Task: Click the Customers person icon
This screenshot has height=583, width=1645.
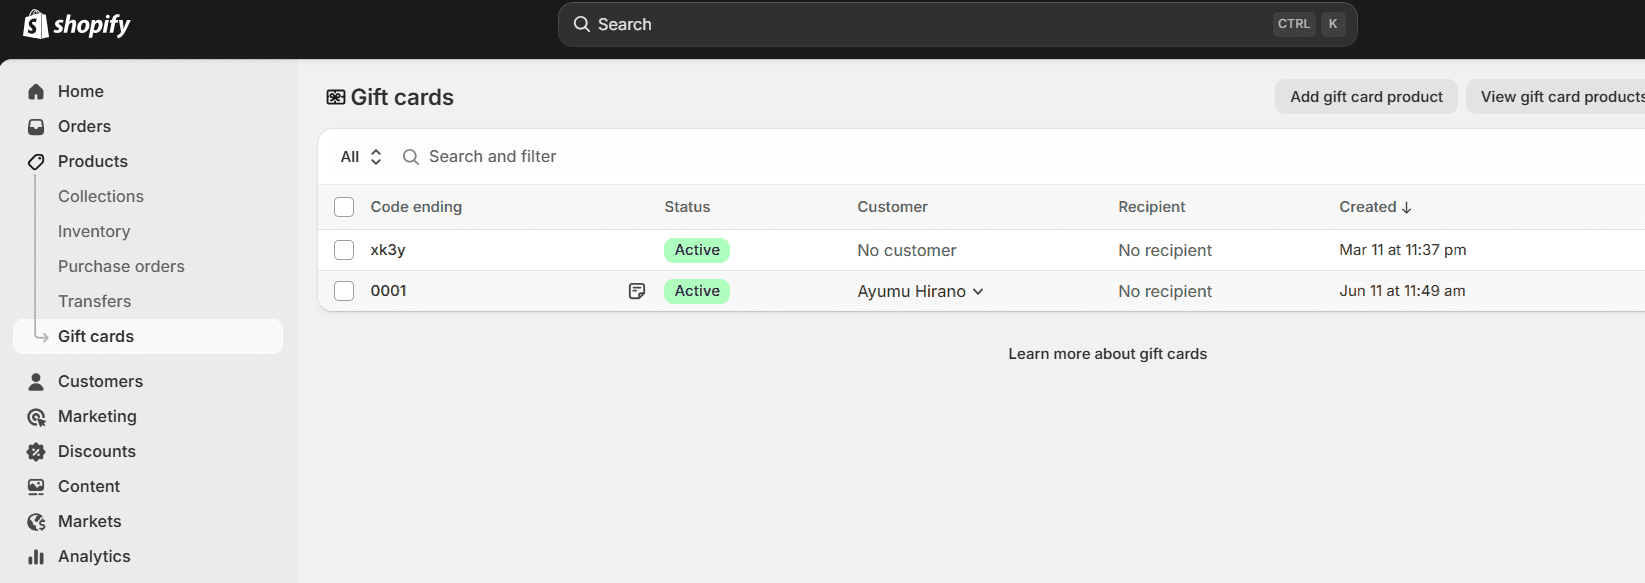Action: click(36, 382)
